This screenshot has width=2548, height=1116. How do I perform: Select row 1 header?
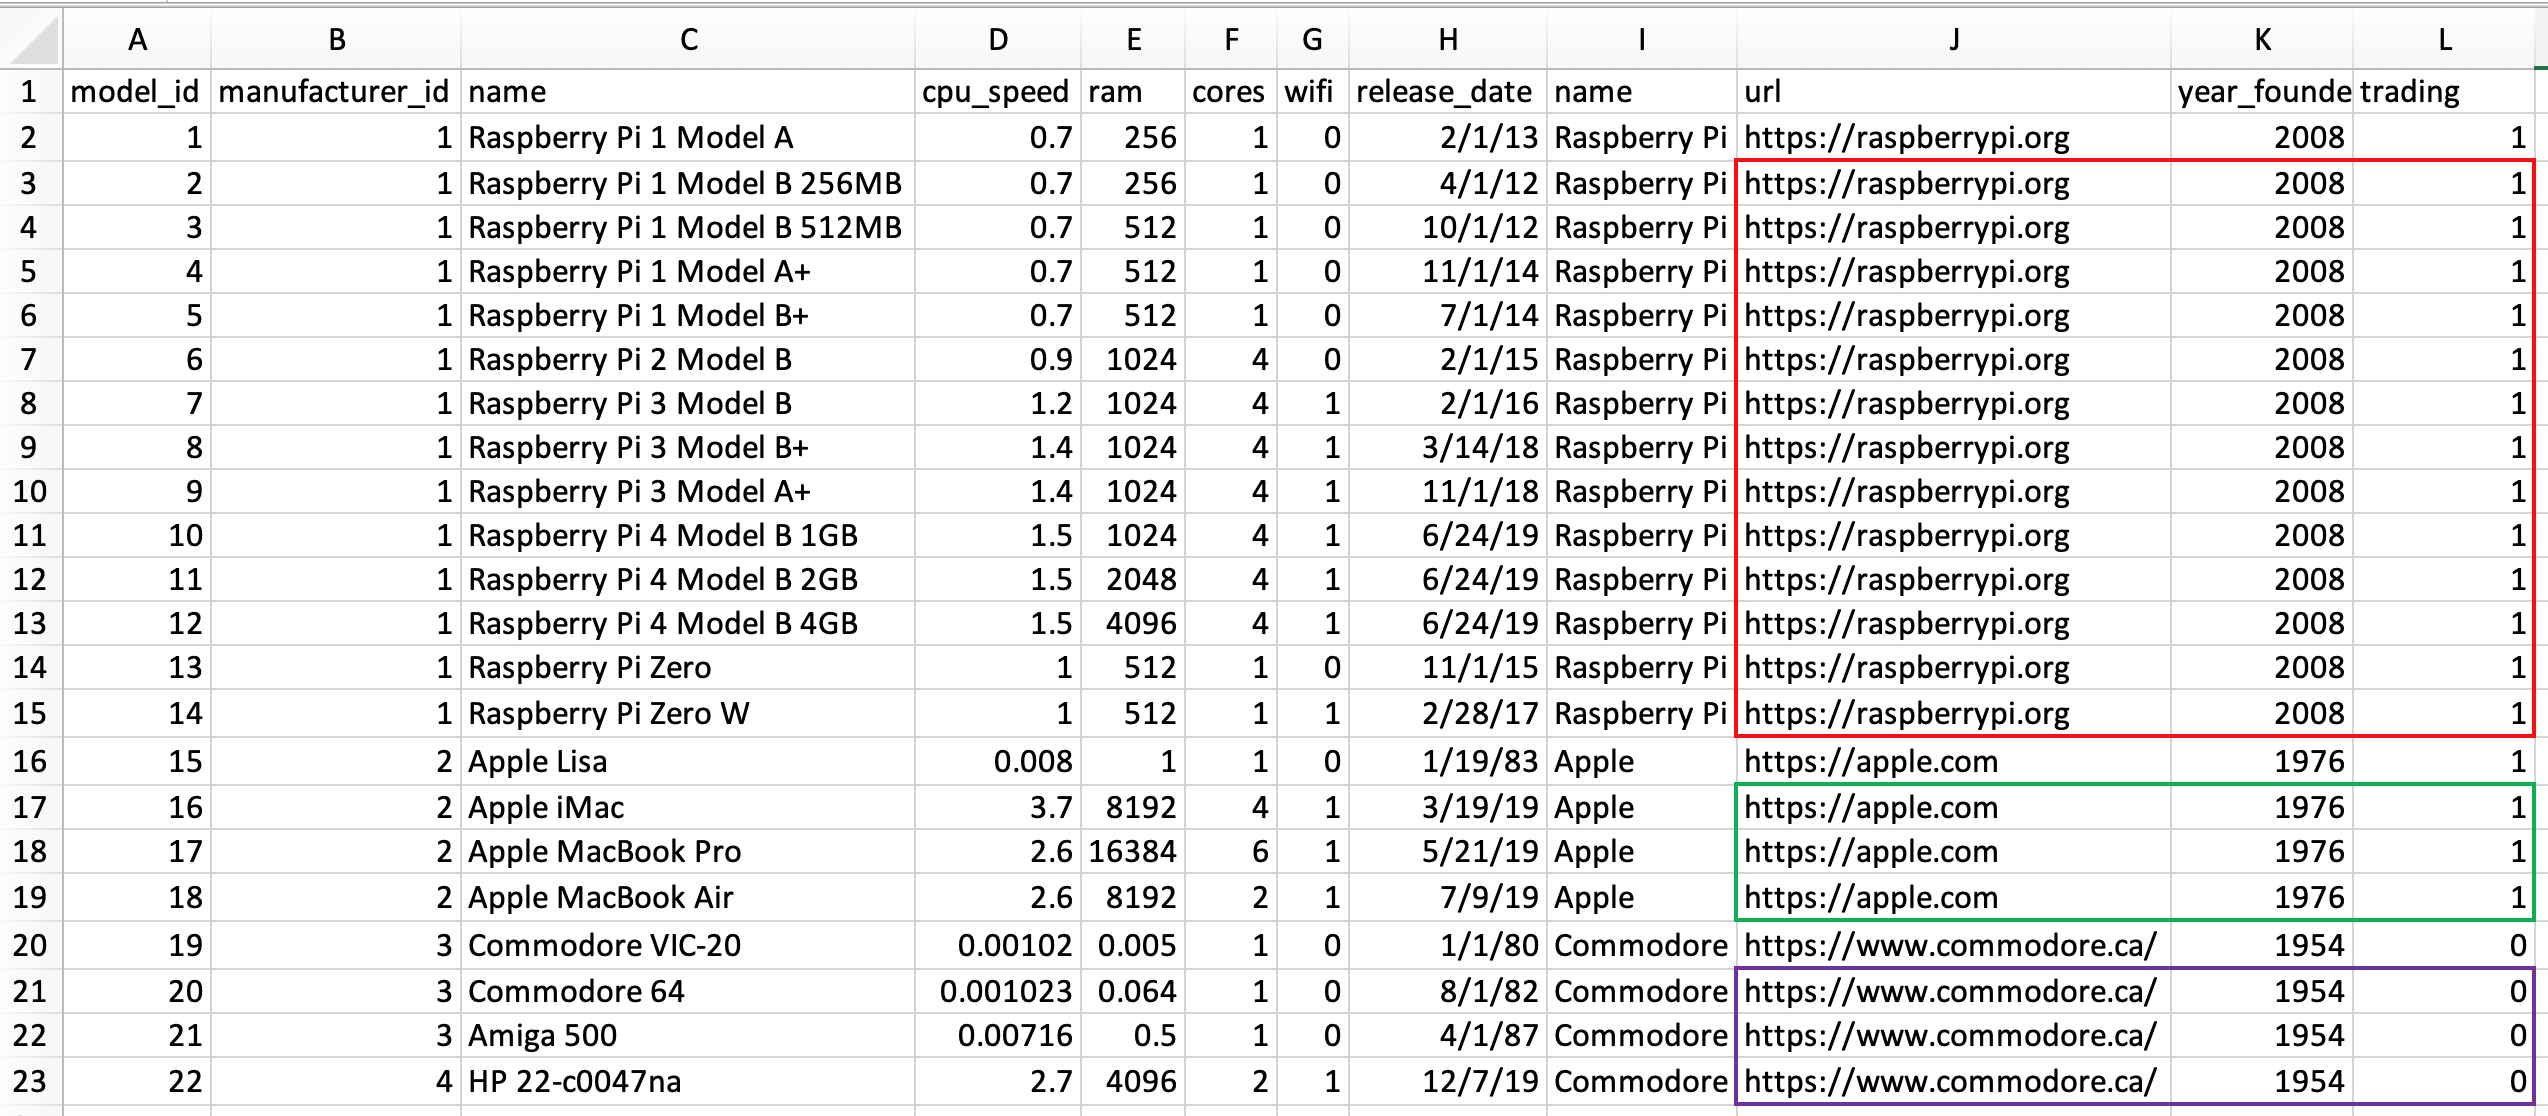30,92
